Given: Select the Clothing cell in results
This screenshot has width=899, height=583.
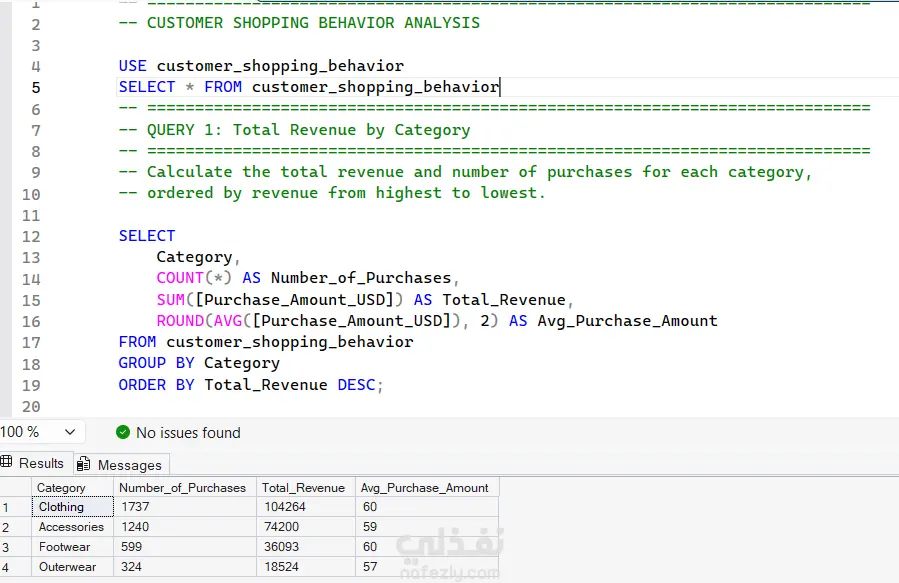Looking at the screenshot, I should (61, 507).
